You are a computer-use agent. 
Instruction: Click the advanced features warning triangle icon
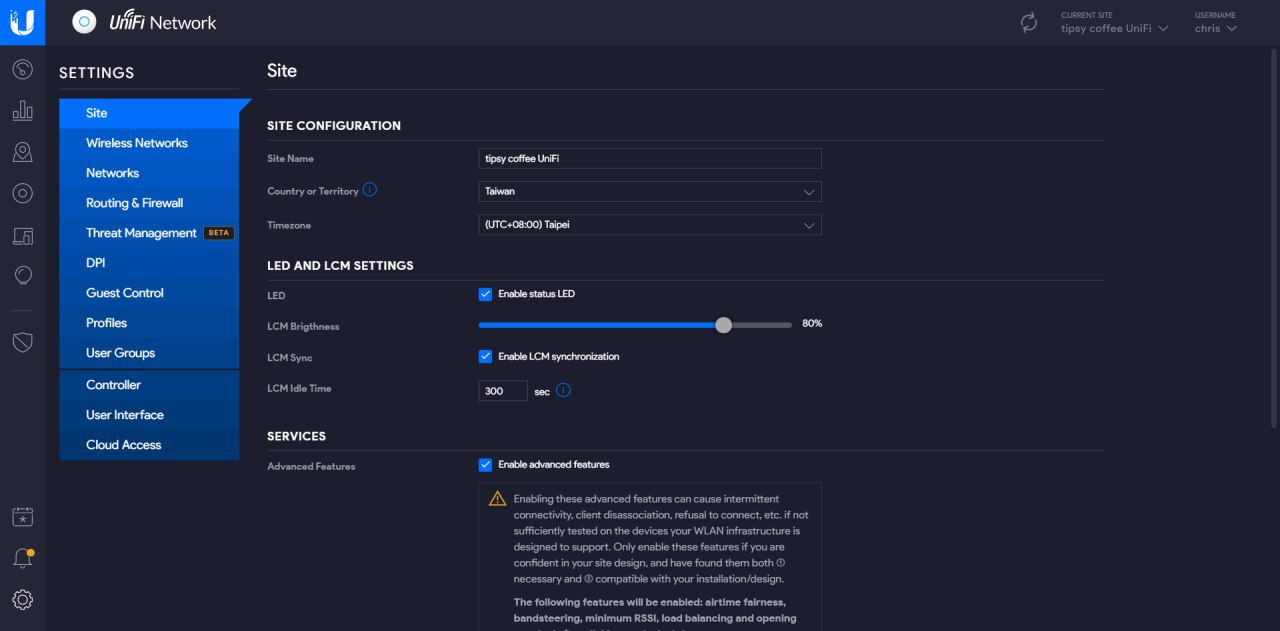tap(497, 498)
